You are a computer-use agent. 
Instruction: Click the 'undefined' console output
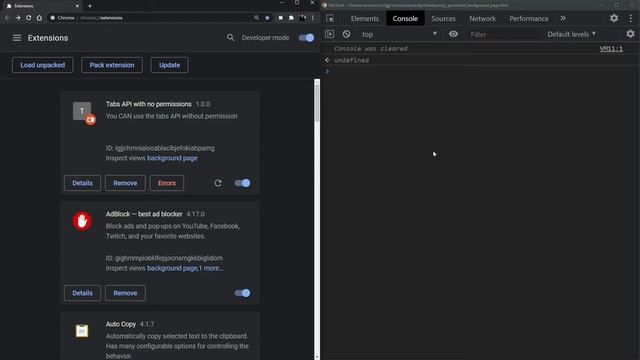pyautogui.click(x=351, y=60)
